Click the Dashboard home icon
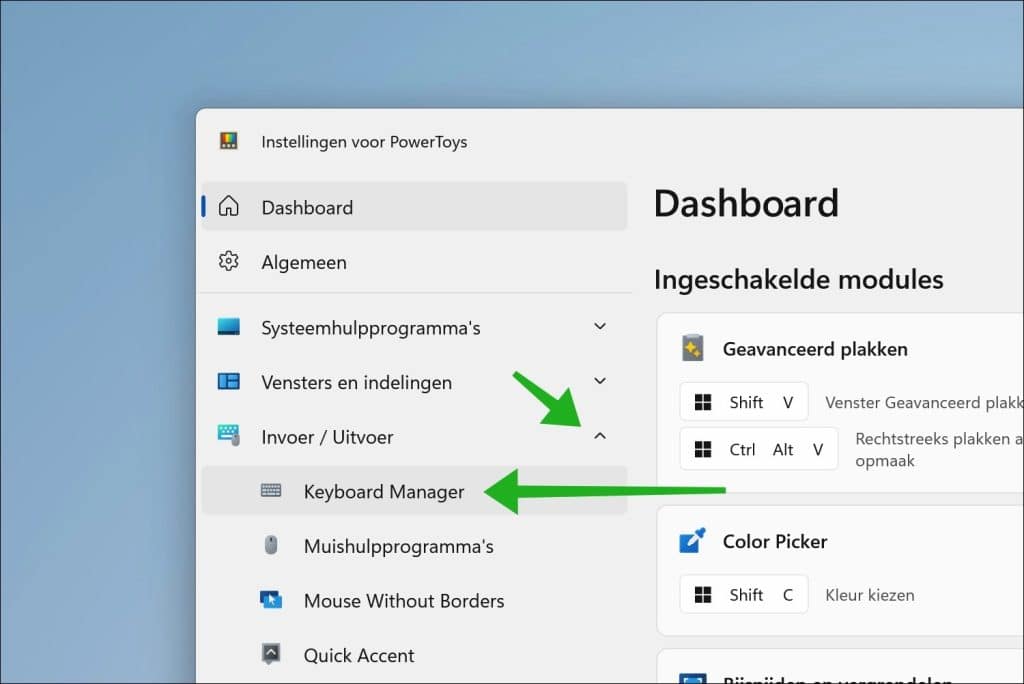The height and width of the screenshot is (684, 1024). tap(229, 206)
